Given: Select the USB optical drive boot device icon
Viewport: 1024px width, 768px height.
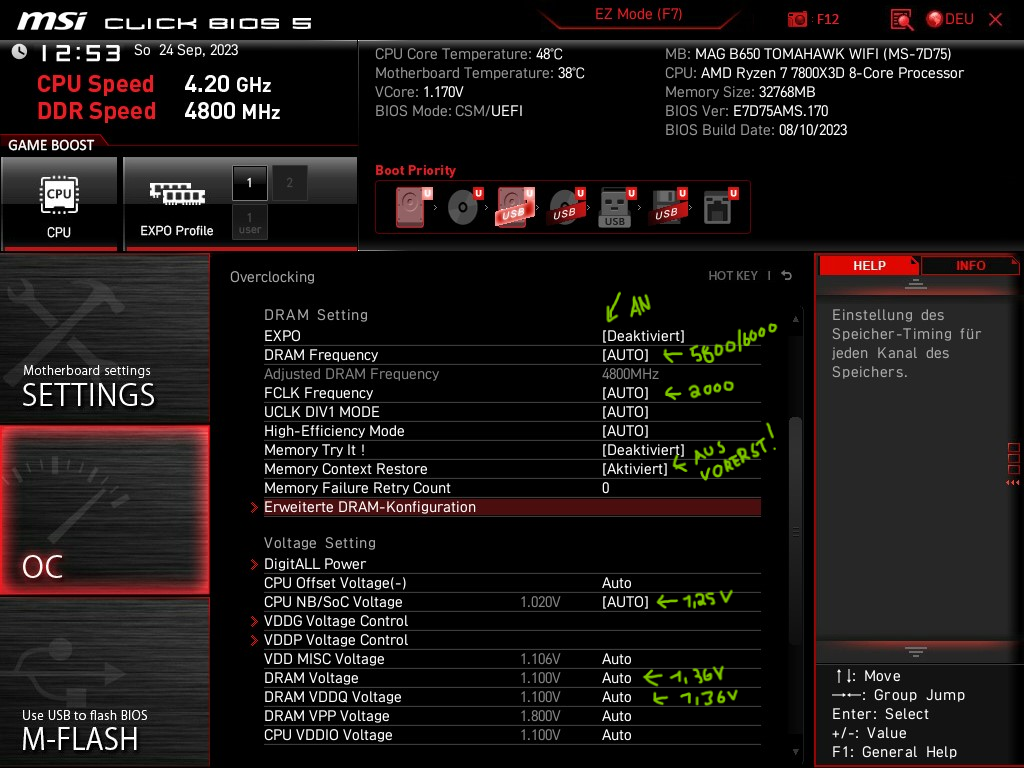Looking at the screenshot, I should point(566,206).
